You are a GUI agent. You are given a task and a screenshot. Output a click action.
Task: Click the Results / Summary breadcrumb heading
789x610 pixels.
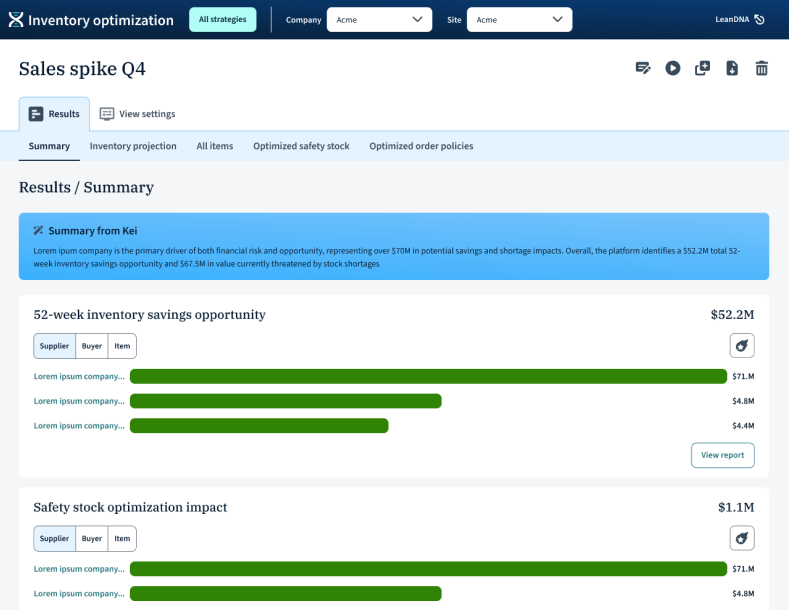(86, 187)
